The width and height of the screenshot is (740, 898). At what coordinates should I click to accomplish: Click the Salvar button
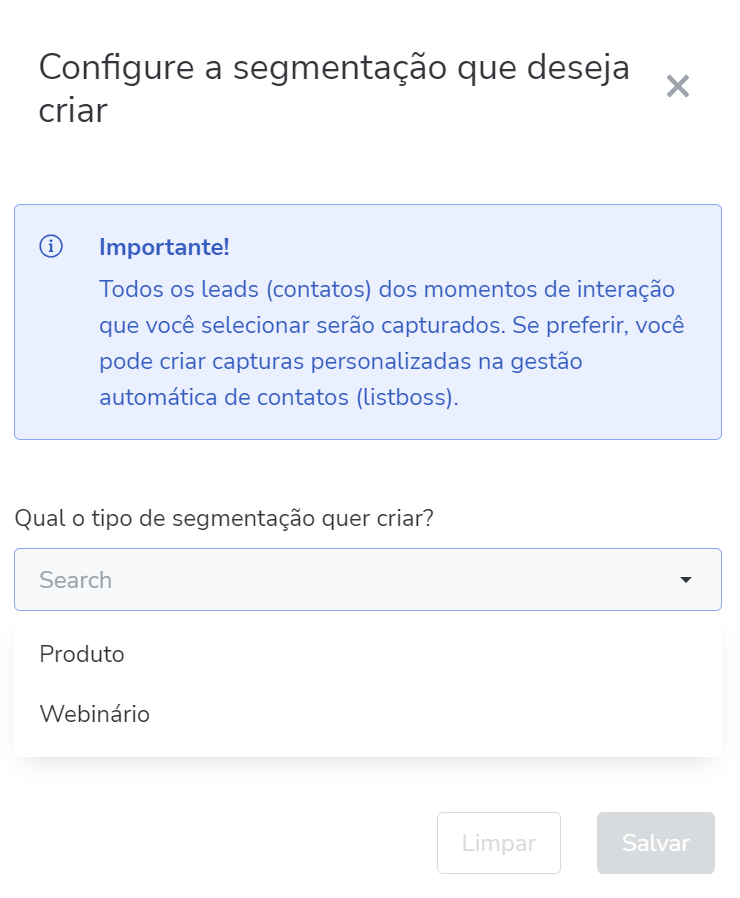[x=656, y=842]
